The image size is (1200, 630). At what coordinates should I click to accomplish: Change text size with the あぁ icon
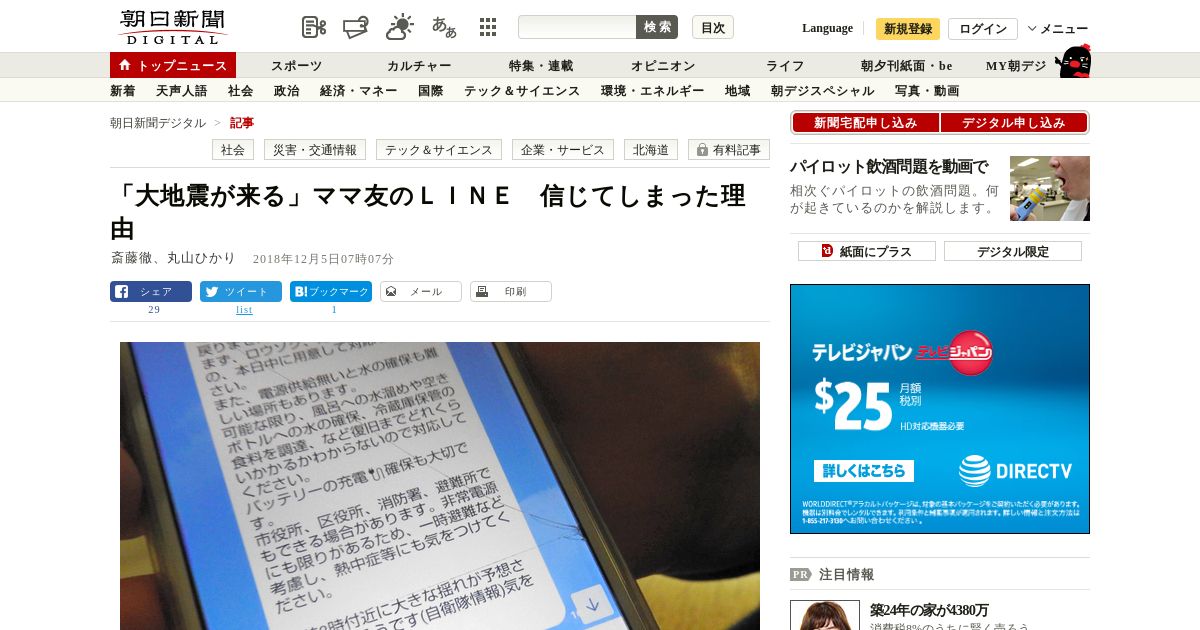[444, 27]
